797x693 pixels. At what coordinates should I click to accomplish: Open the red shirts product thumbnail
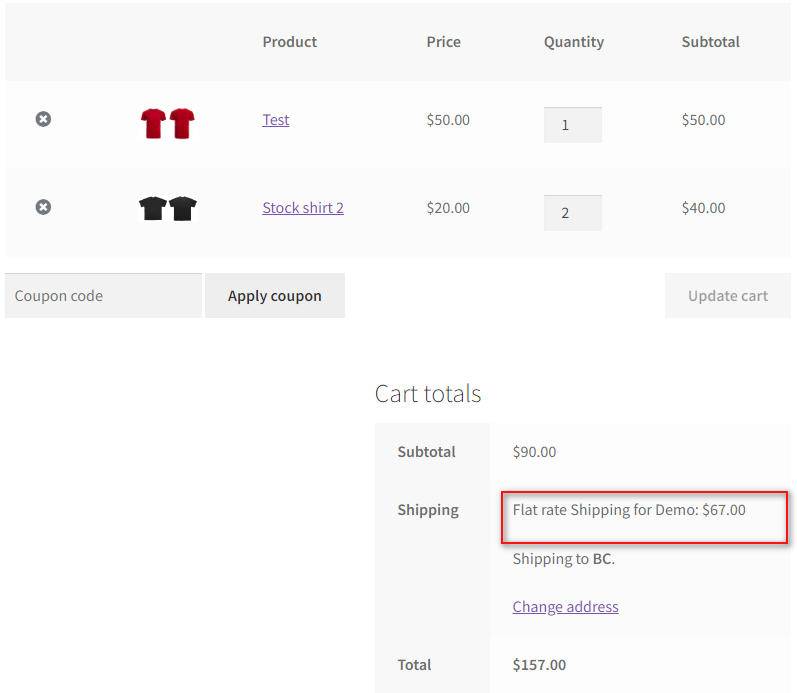168,124
